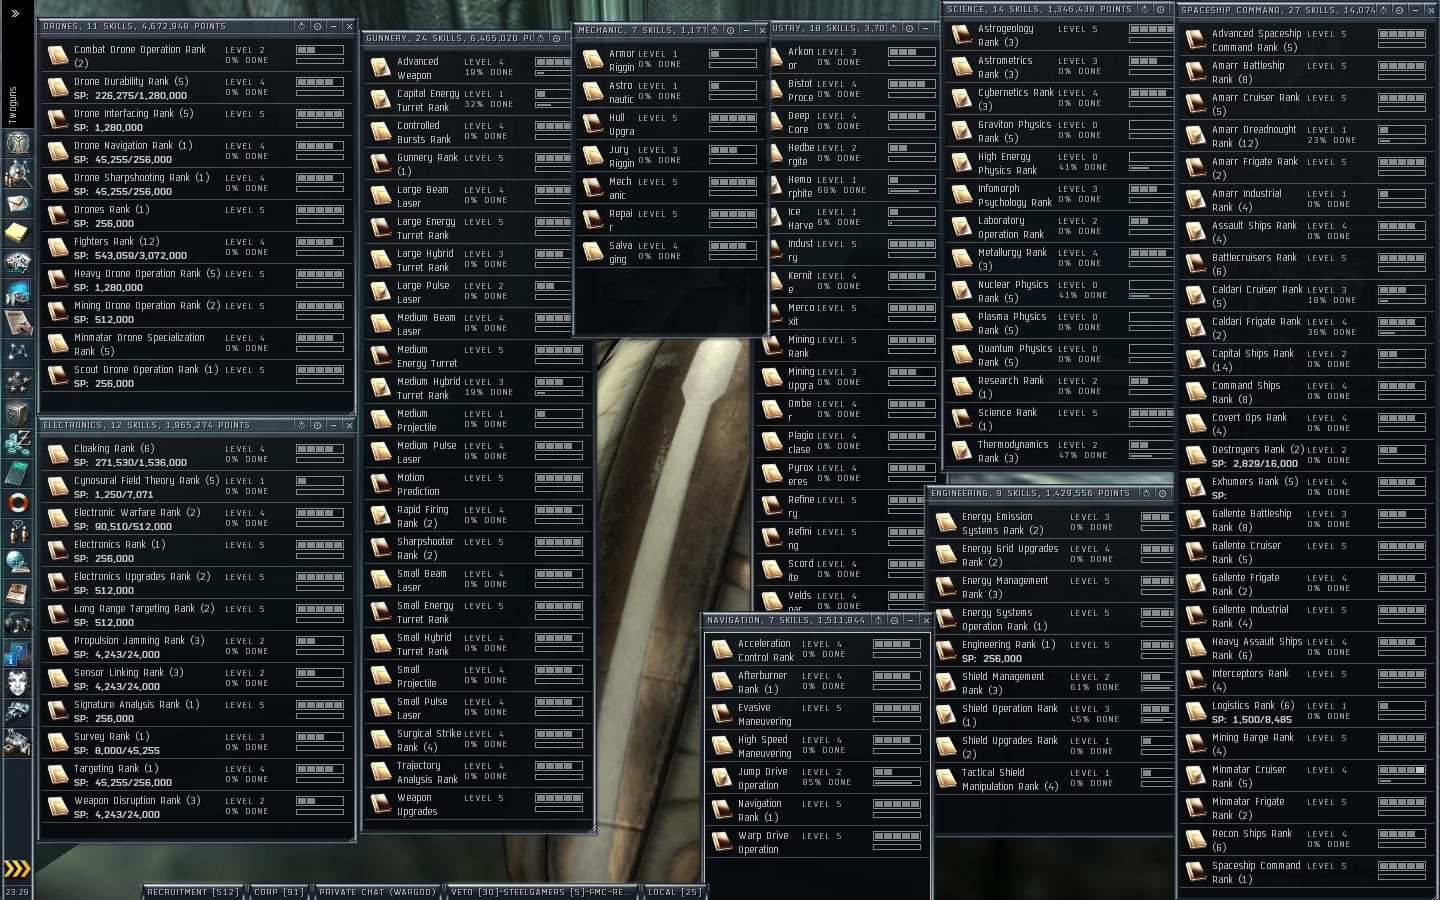Select the Energy Grid Upgrades skill
The width and height of the screenshot is (1440, 900).
(1052, 555)
